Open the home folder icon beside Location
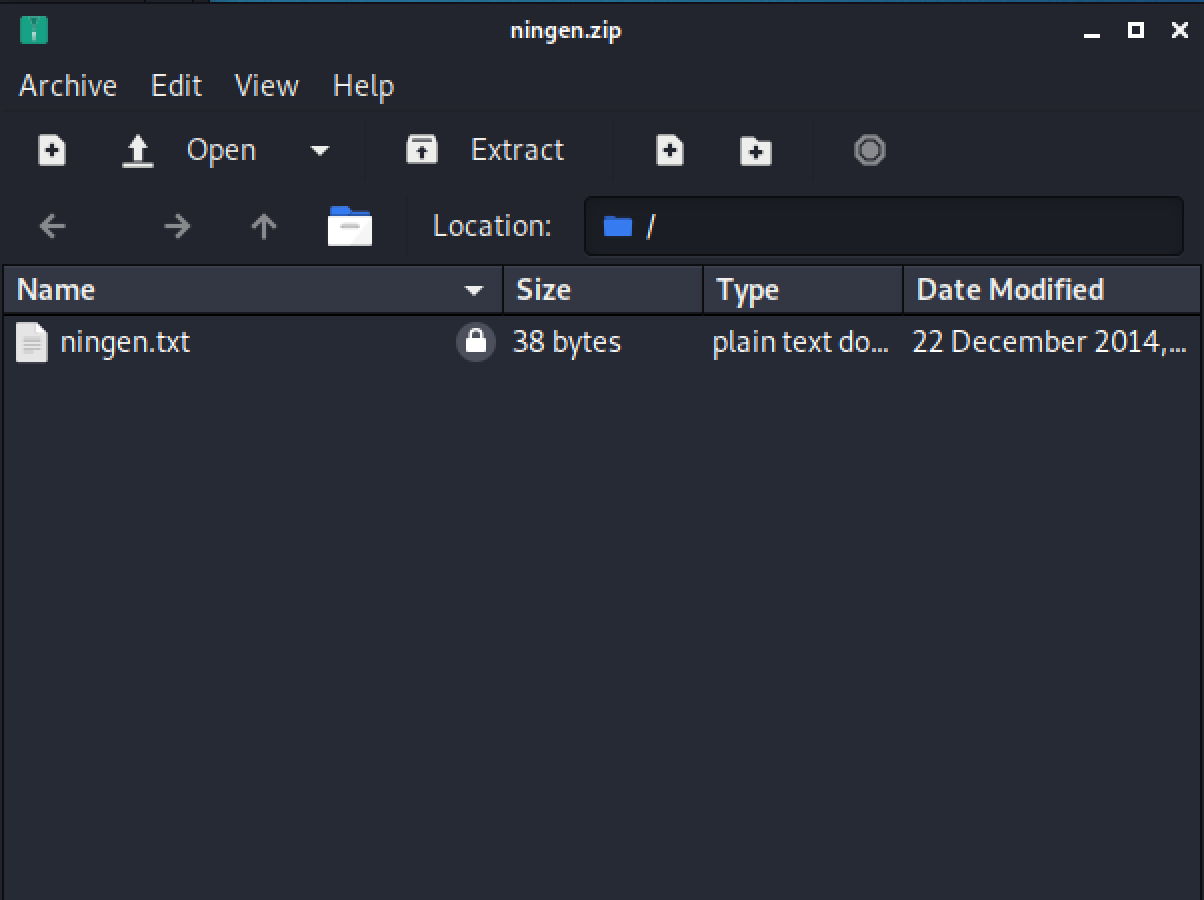Viewport: 1204px width, 900px height. point(350,226)
